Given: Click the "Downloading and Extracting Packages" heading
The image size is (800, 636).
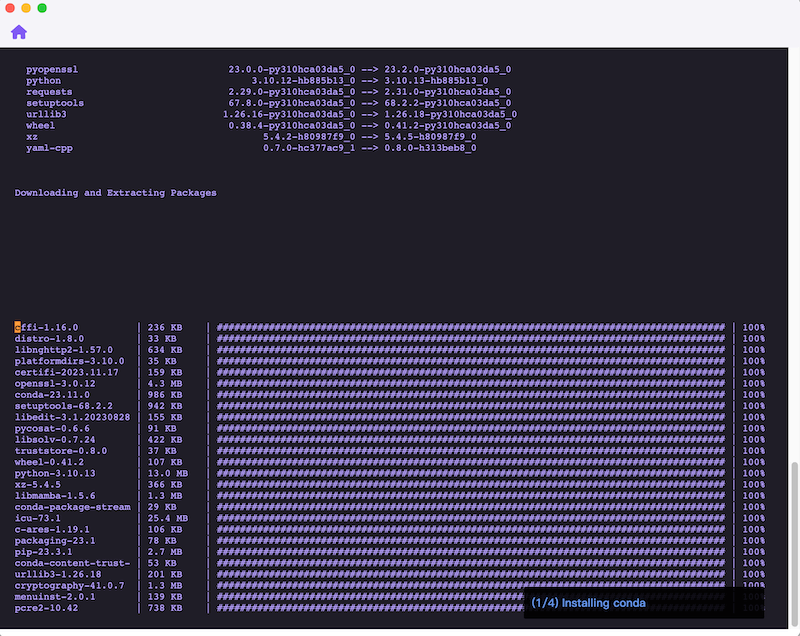Looking at the screenshot, I should 115,193.
